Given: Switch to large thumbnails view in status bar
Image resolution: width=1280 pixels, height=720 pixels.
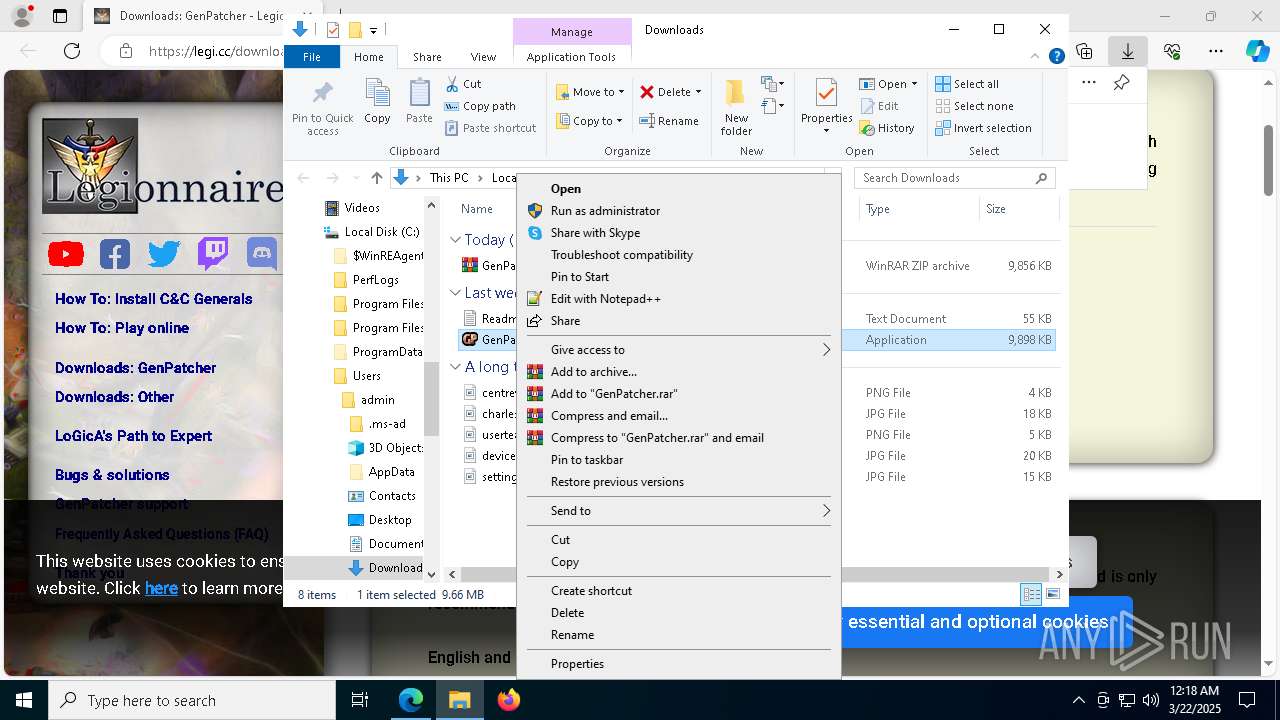Looking at the screenshot, I should (x=1053, y=595).
